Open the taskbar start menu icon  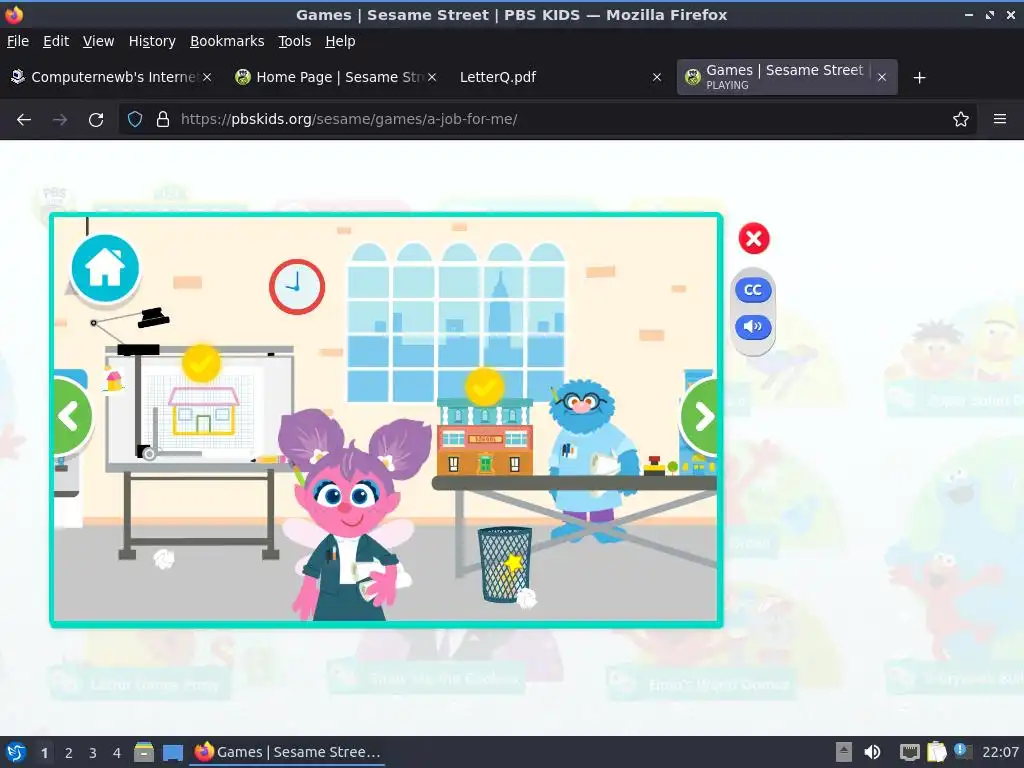[x=16, y=752]
